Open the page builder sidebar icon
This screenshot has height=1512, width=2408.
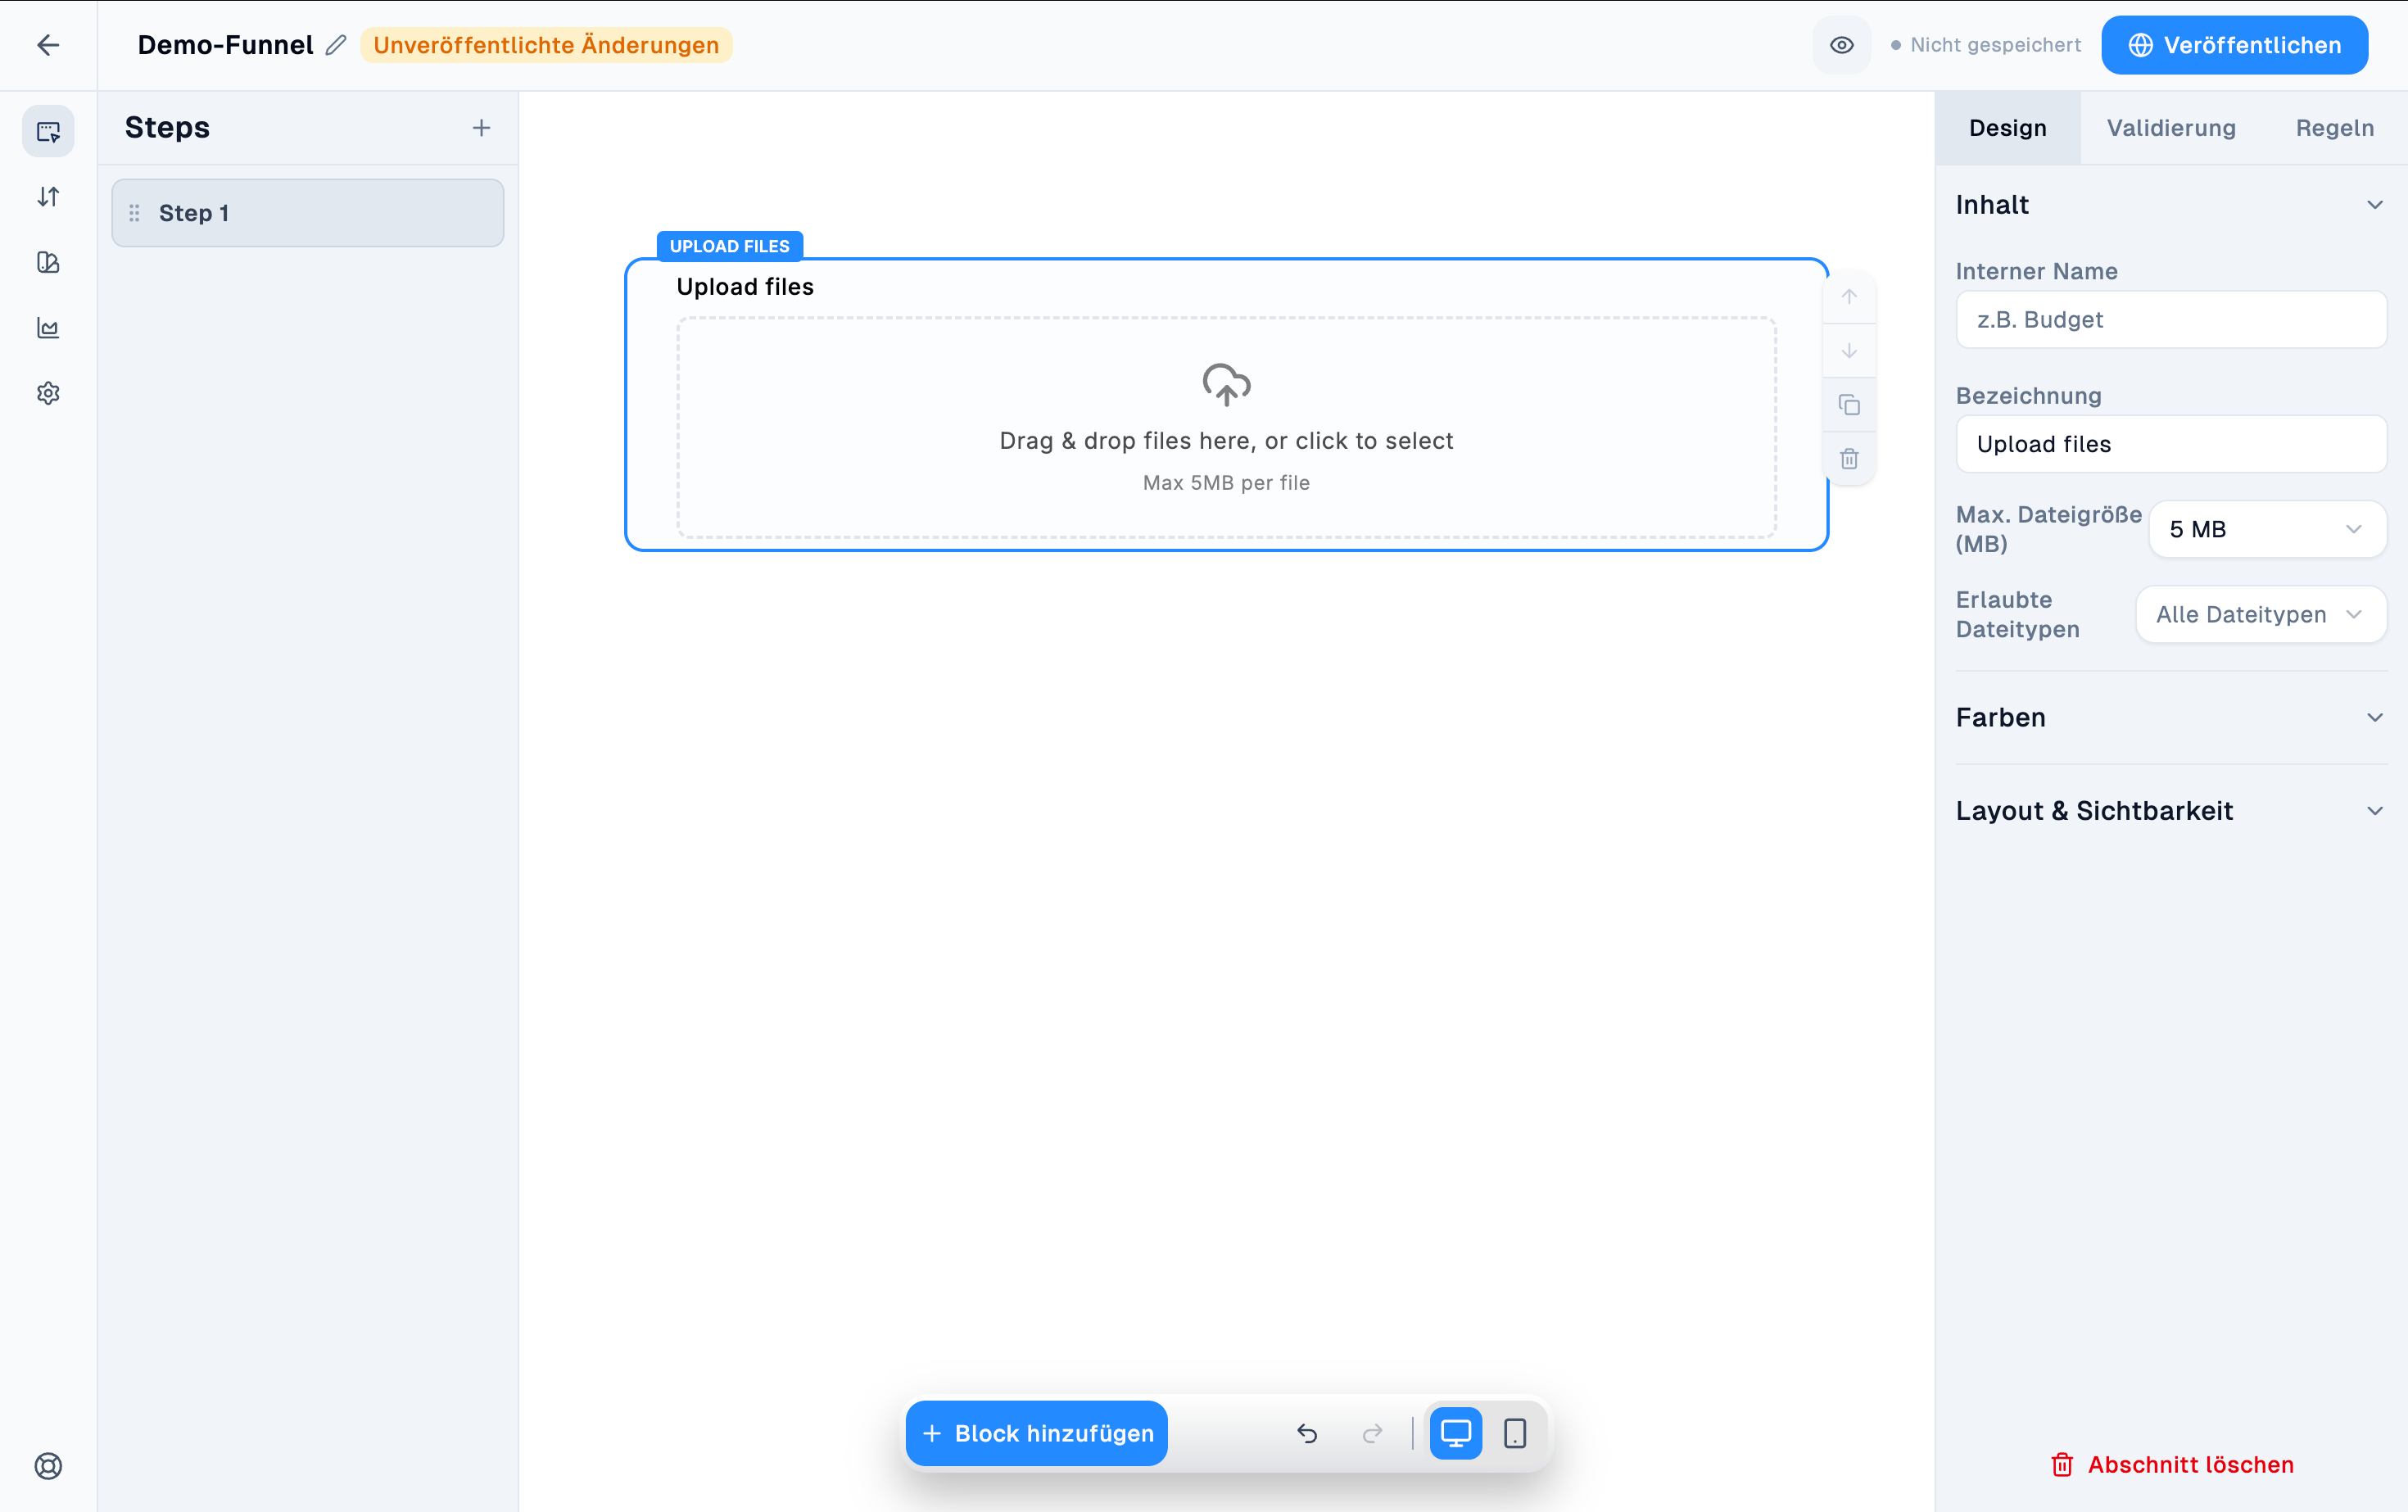click(48, 131)
